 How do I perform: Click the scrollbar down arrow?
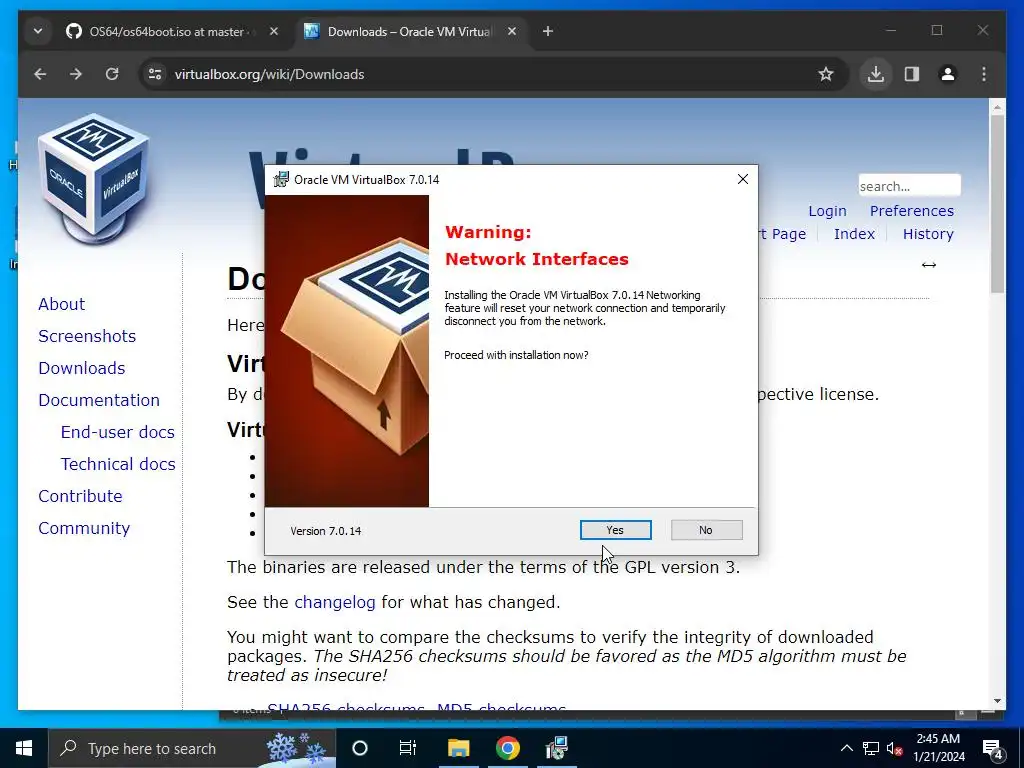click(x=997, y=701)
